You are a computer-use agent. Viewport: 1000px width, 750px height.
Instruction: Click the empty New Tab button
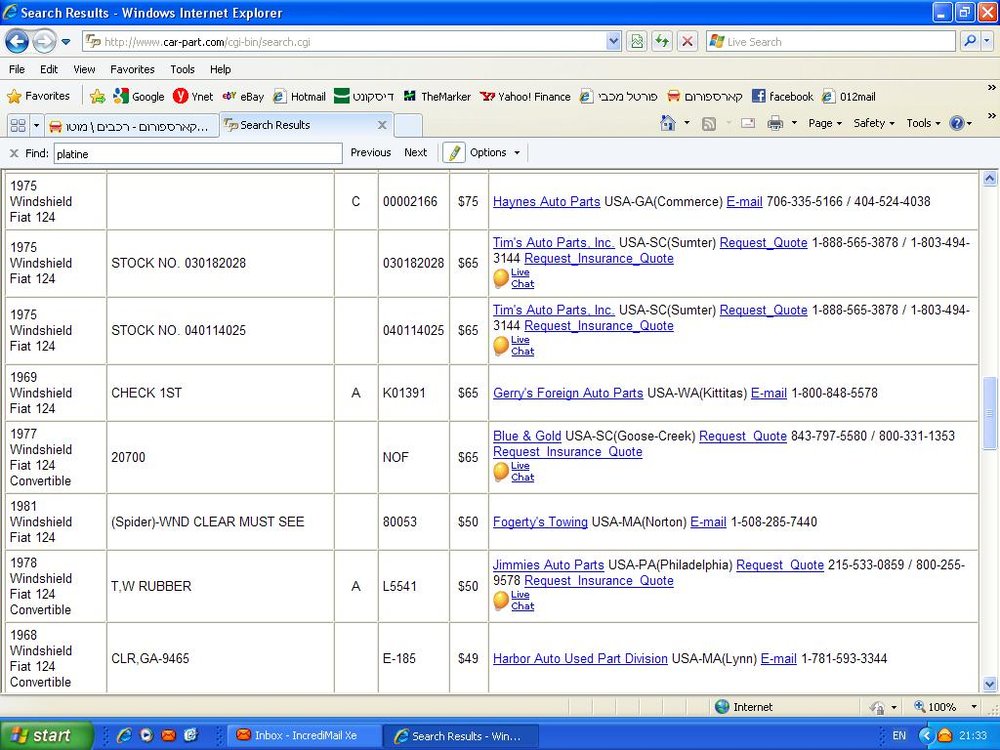tap(408, 125)
